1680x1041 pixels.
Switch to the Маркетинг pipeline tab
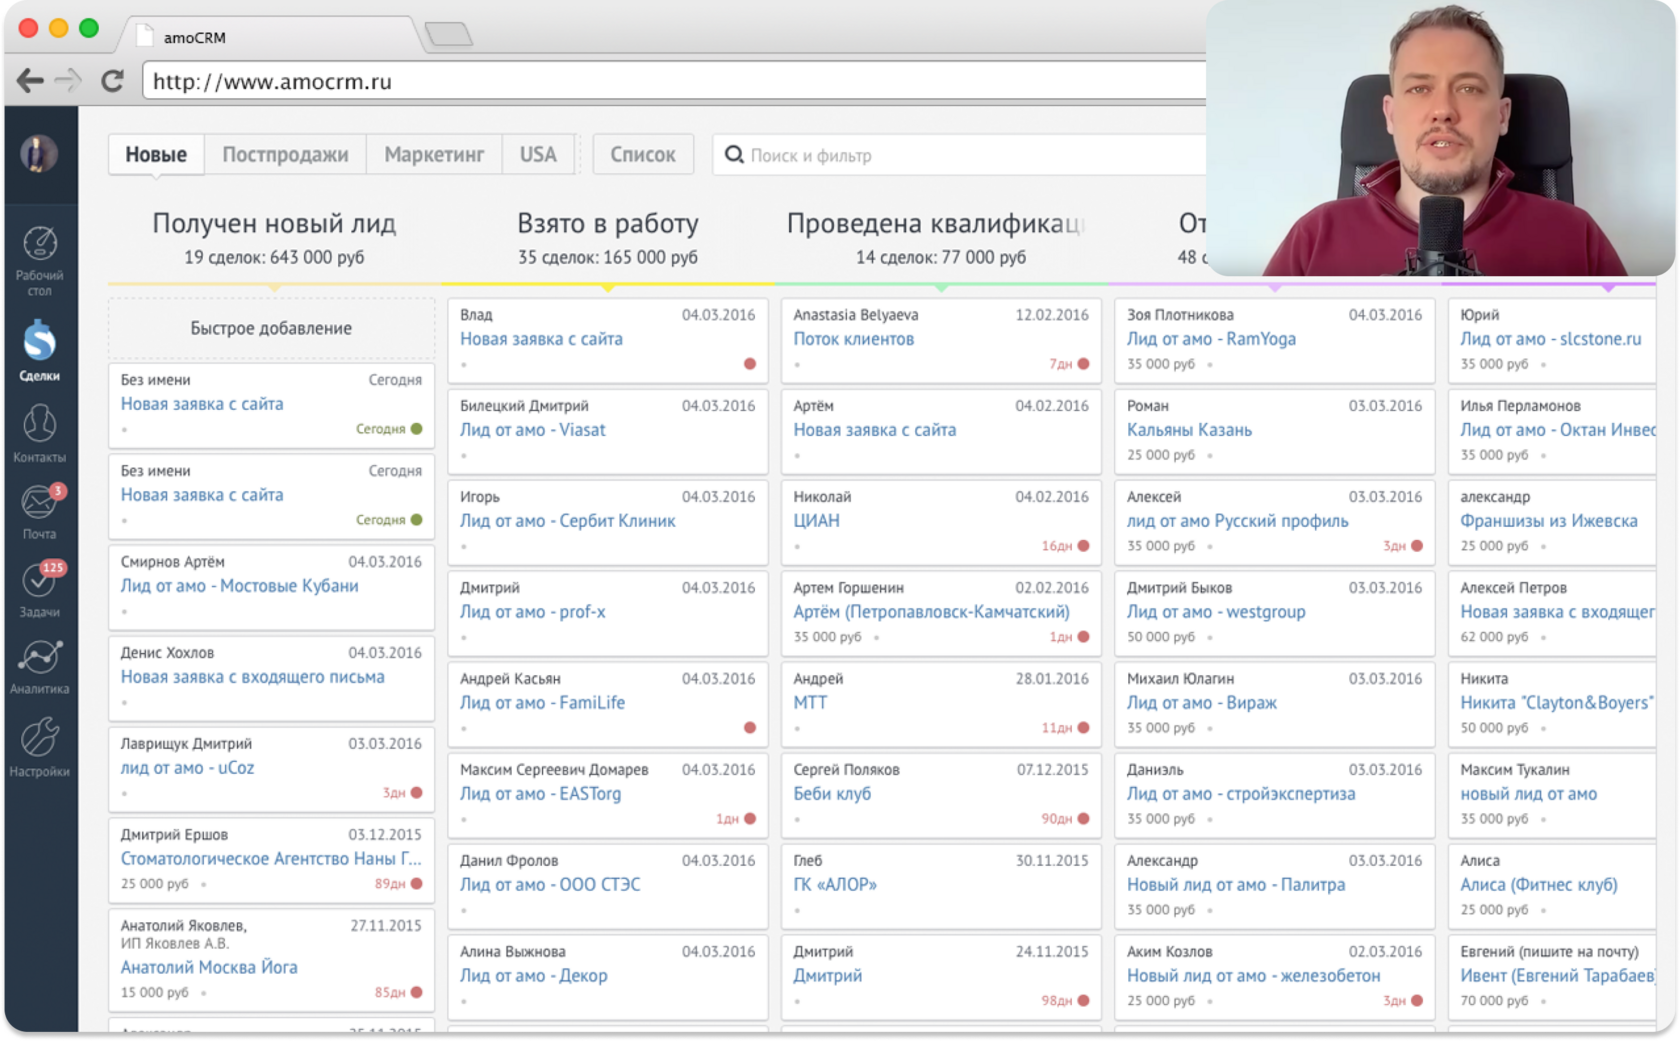click(434, 155)
